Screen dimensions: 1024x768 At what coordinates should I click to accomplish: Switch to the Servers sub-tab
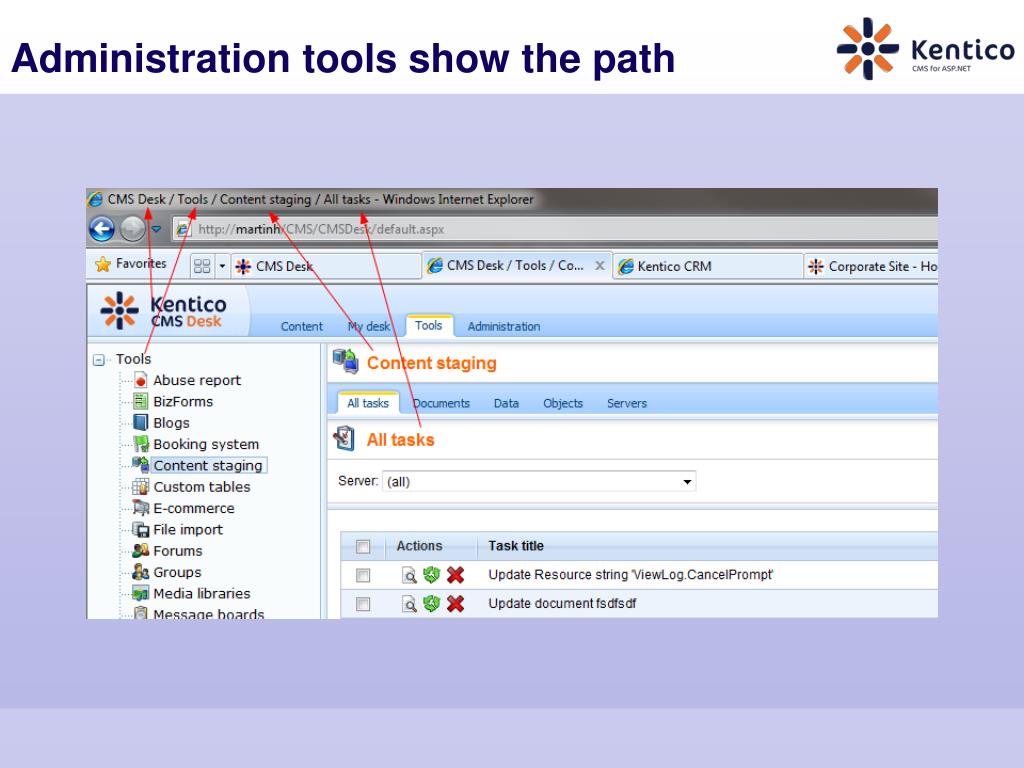point(627,404)
